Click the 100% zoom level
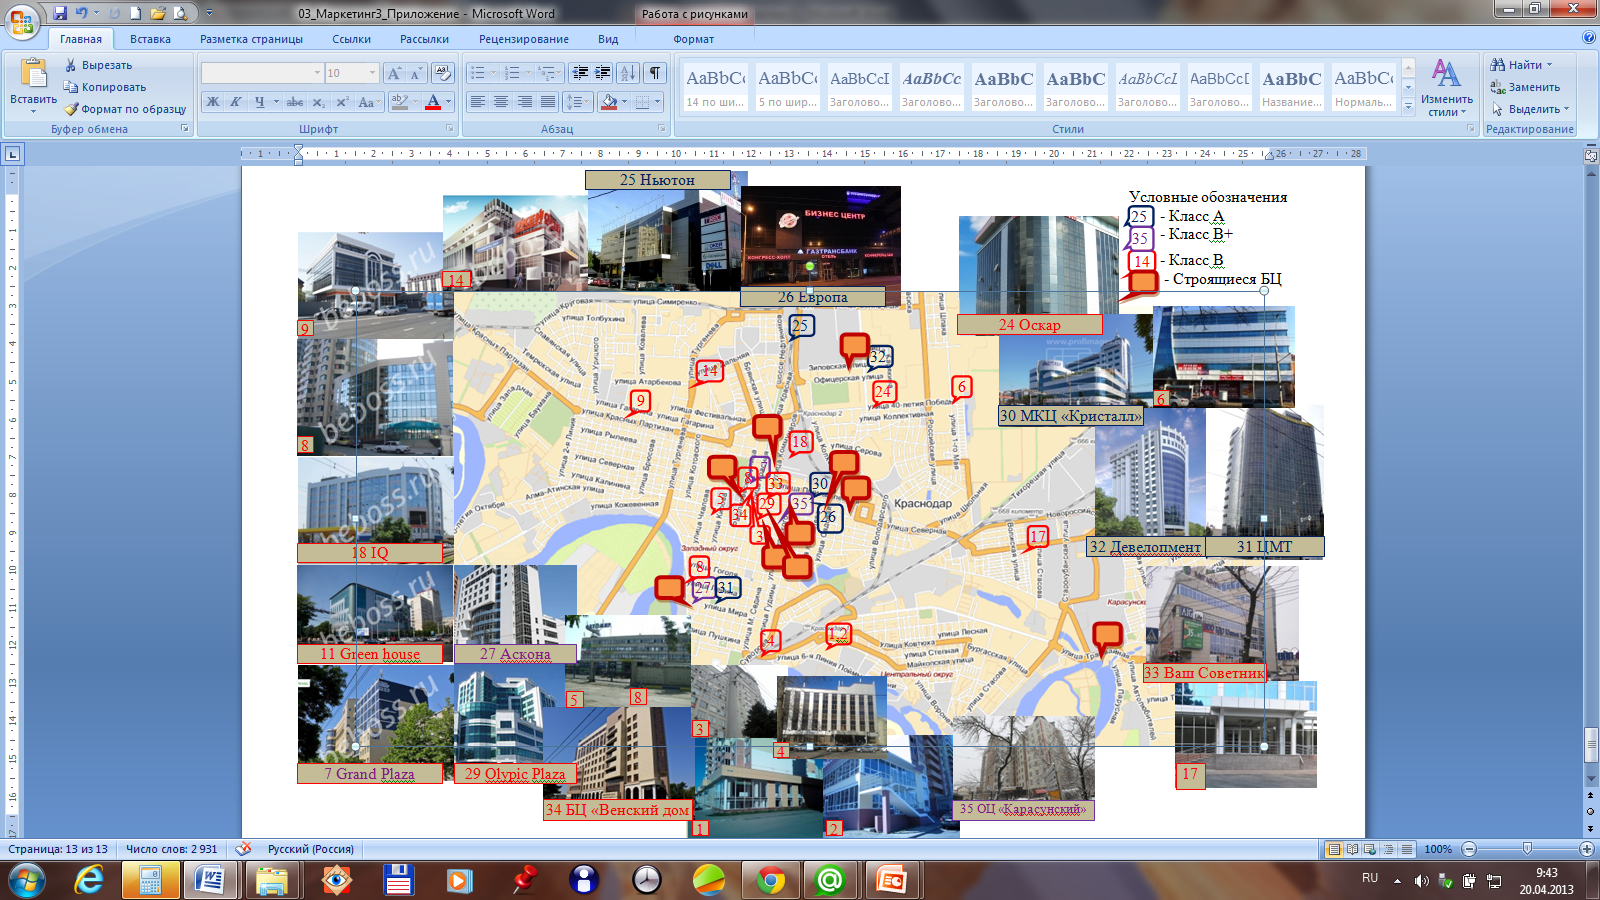This screenshot has width=1600, height=900. click(x=1438, y=849)
